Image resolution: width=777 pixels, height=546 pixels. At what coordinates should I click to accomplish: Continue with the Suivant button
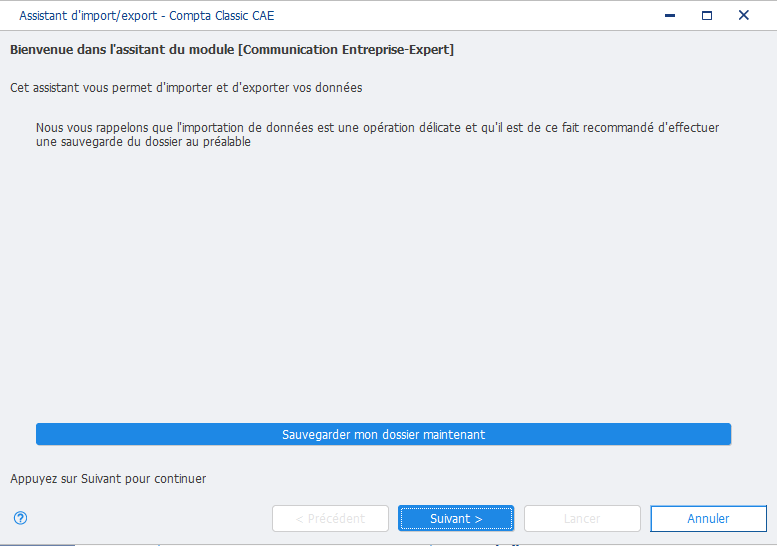pyautogui.click(x=456, y=518)
